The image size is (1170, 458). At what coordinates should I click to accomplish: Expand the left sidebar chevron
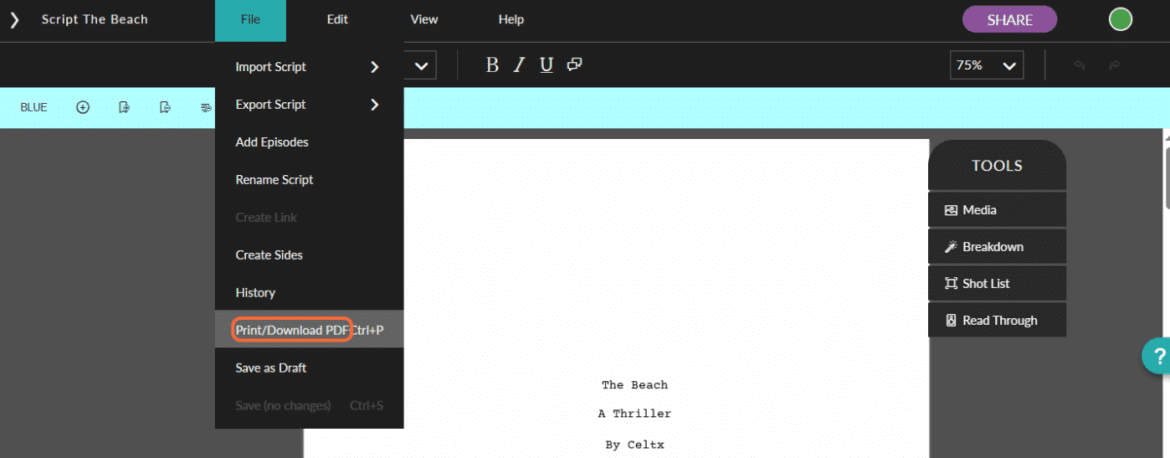[x=14, y=20]
